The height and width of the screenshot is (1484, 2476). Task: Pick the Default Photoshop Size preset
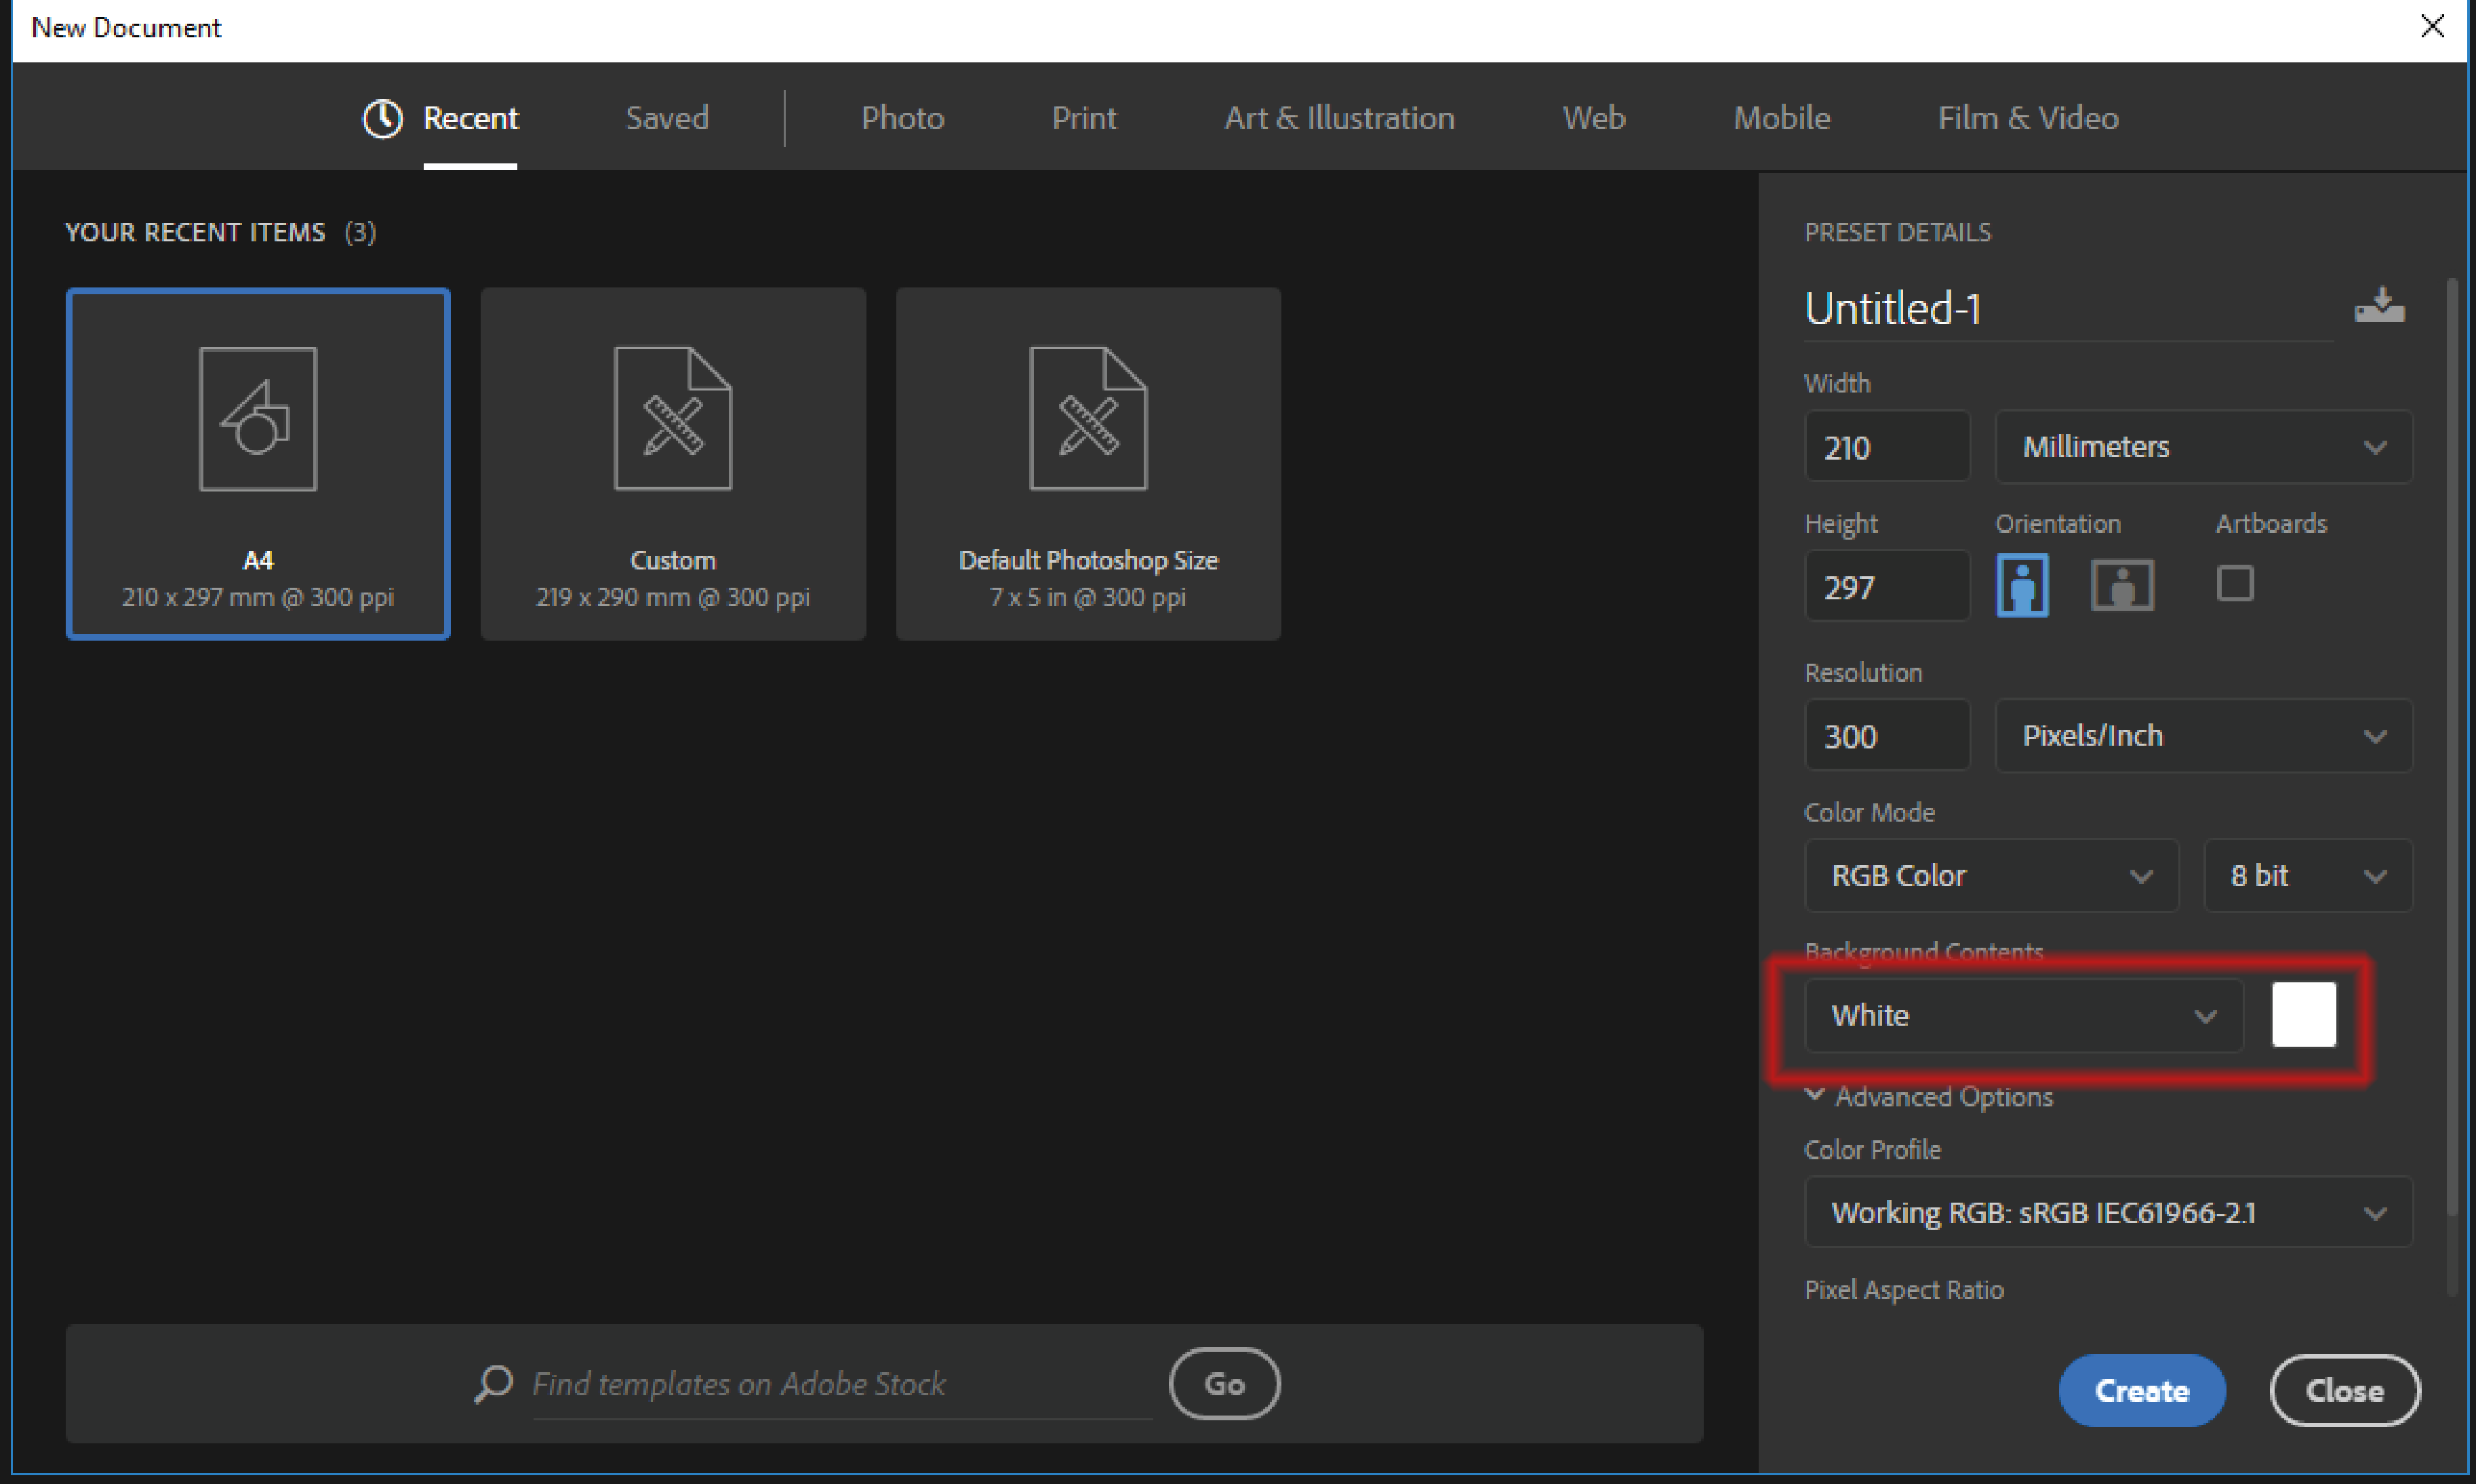click(1088, 464)
